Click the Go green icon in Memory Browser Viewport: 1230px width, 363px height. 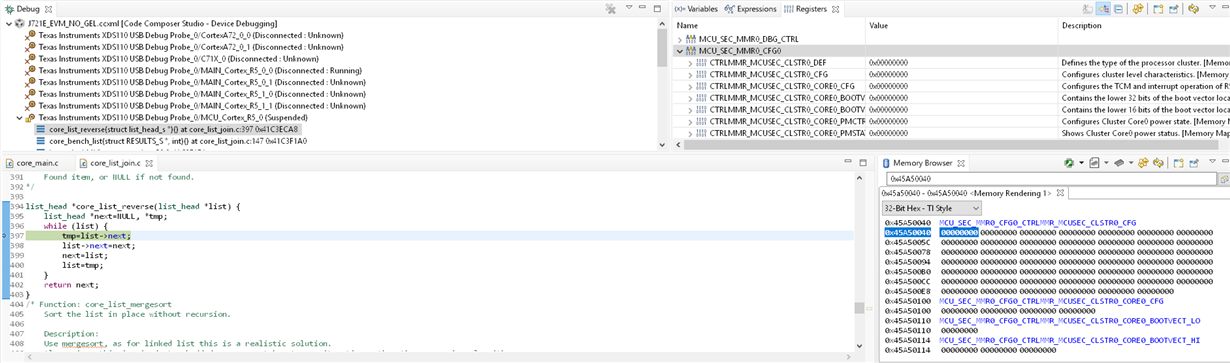(1070, 163)
